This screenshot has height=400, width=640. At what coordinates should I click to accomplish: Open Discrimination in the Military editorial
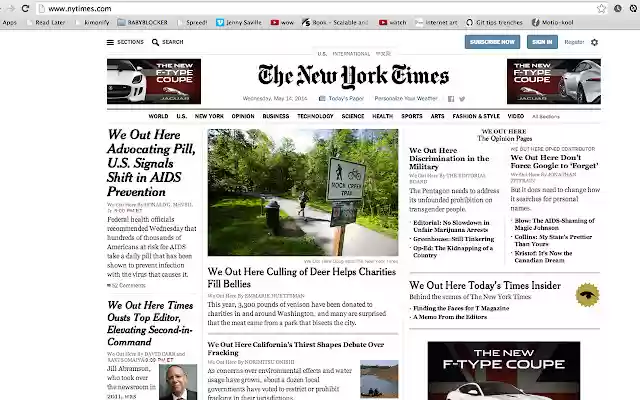click(x=449, y=158)
